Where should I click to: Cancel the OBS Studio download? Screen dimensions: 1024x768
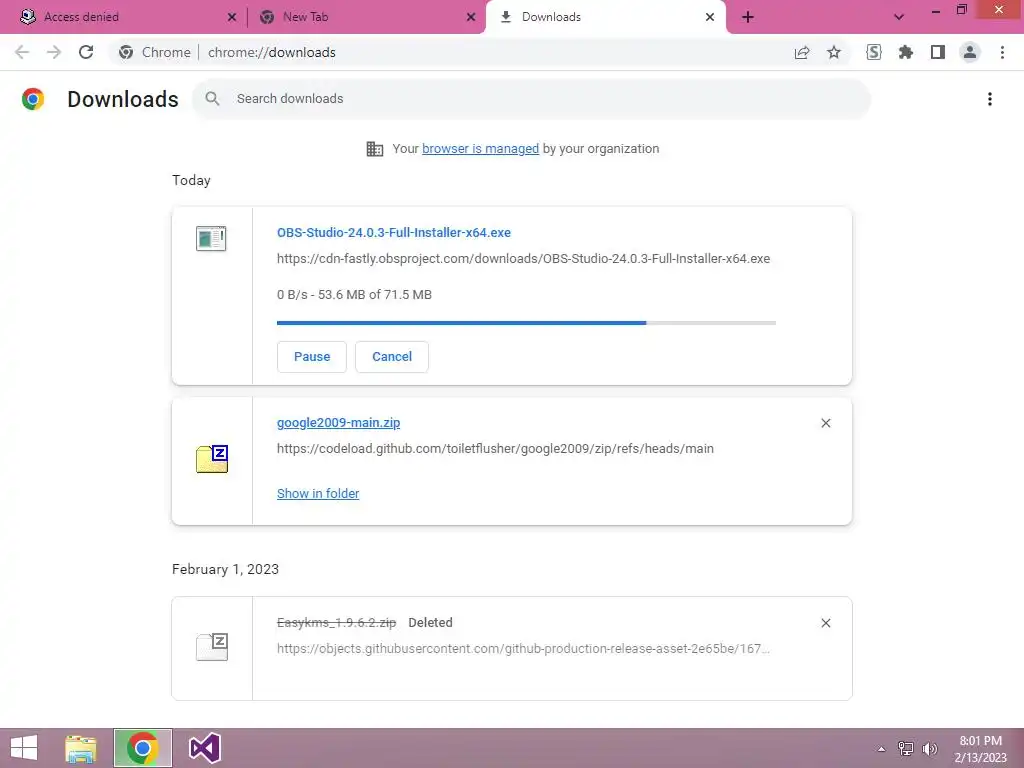(392, 357)
